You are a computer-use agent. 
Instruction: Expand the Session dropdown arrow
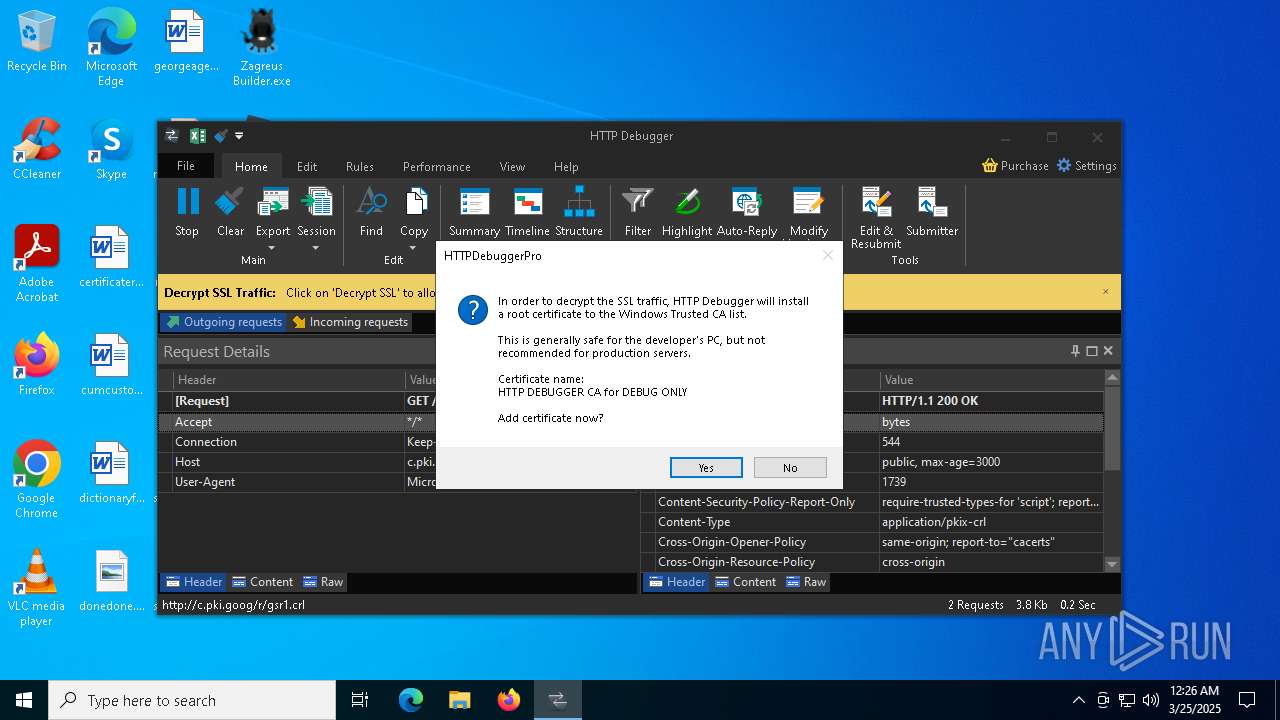[316, 248]
